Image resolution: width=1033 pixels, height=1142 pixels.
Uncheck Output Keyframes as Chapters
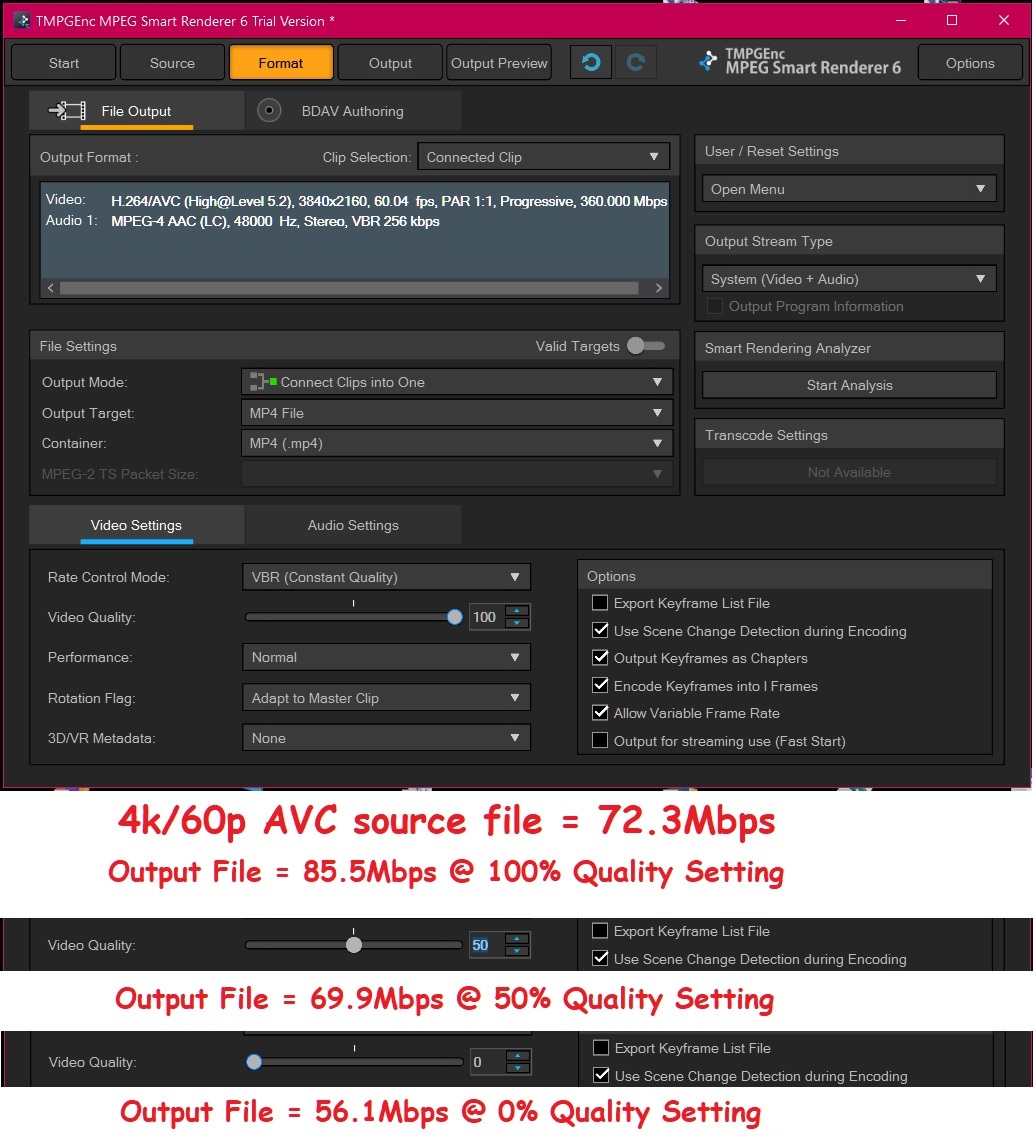click(x=600, y=658)
